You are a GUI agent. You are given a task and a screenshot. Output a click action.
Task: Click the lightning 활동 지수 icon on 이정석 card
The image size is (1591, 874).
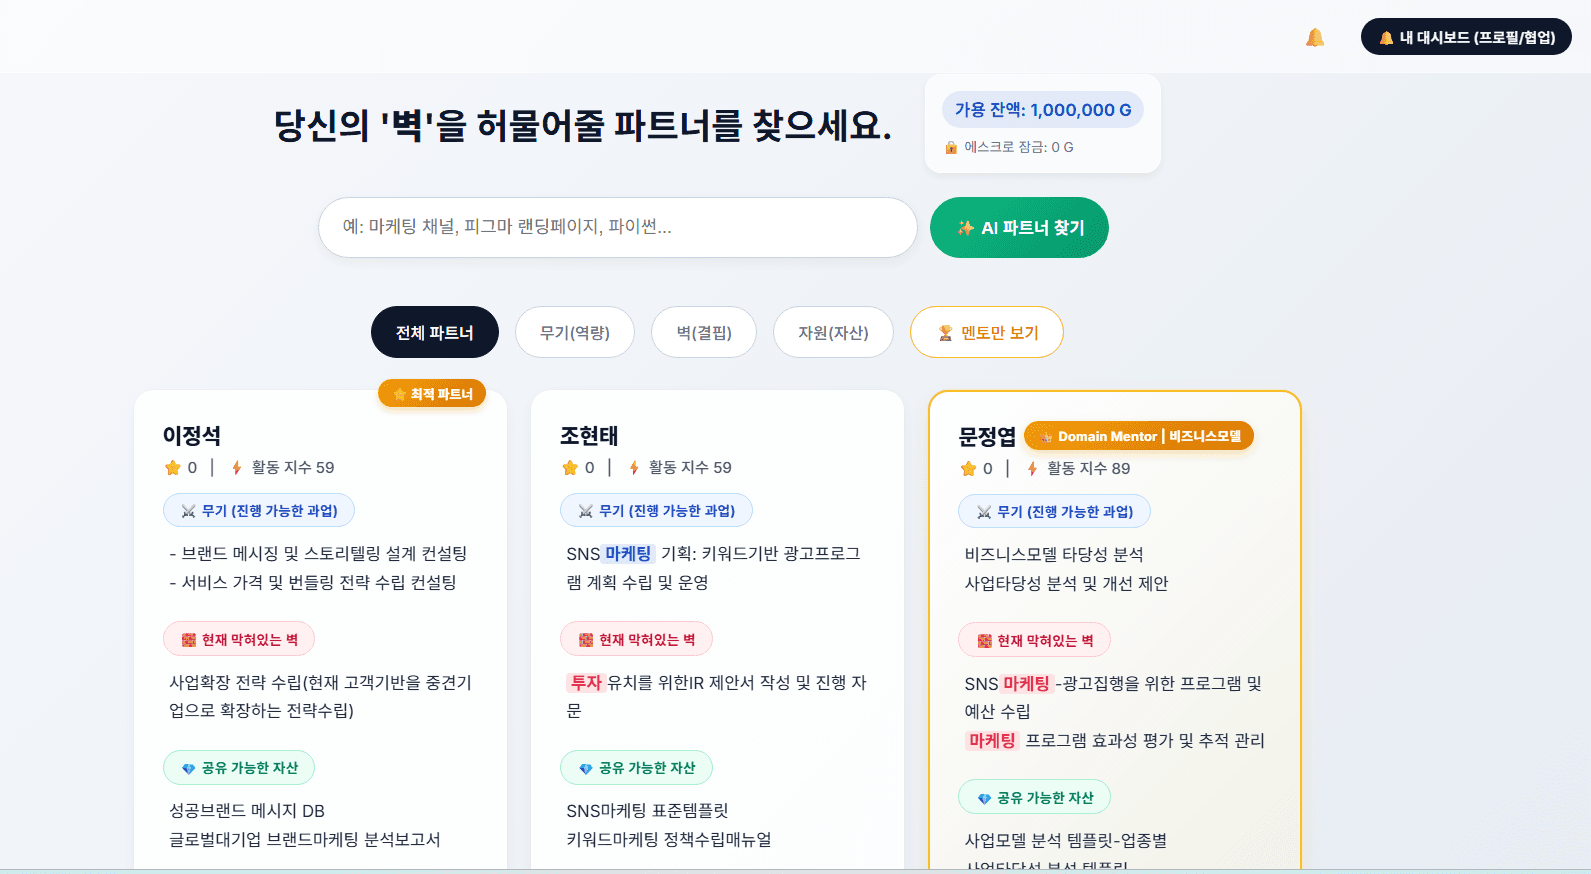(x=237, y=467)
